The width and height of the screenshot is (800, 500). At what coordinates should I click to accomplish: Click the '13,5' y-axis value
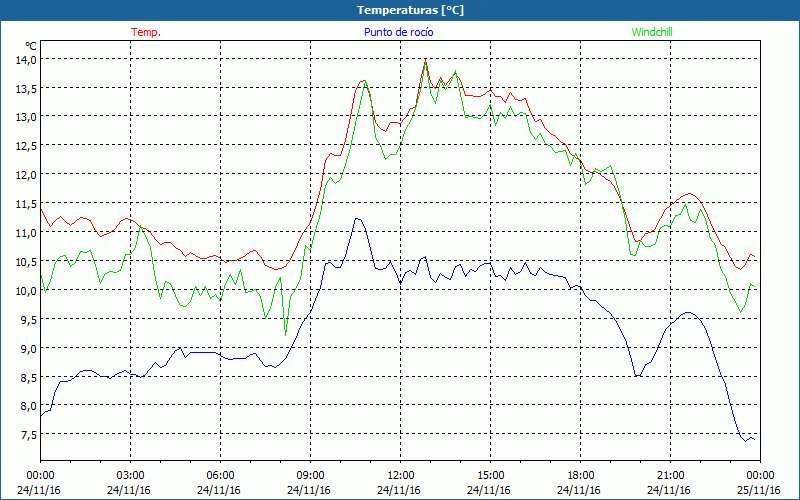(x=27, y=88)
